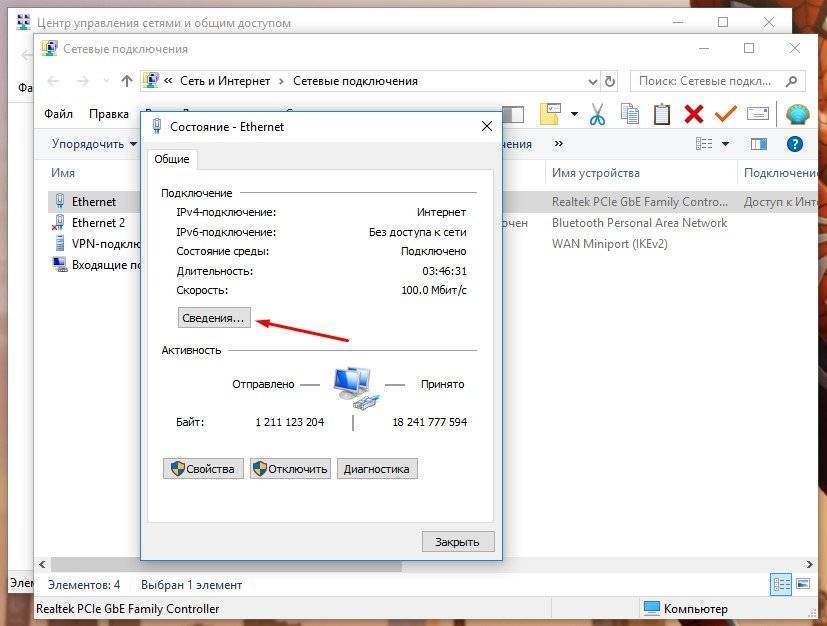Image resolution: width=827 pixels, height=626 pixels.
Task: Click the scissors Cut icon in toolbar
Action: click(x=597, y=114)
